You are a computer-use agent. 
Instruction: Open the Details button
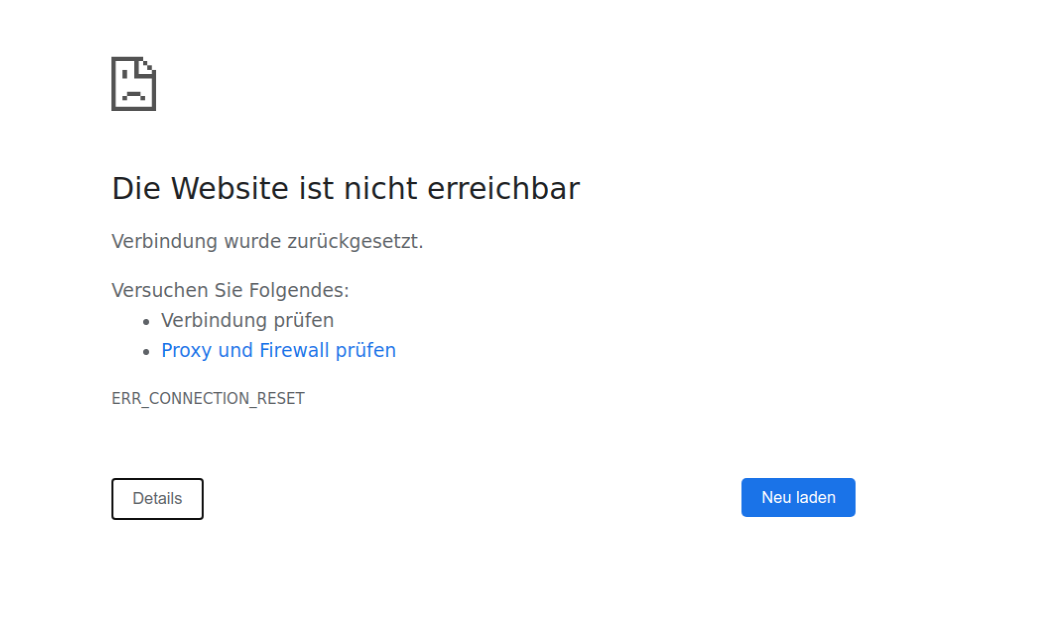(x=157, y=499)
